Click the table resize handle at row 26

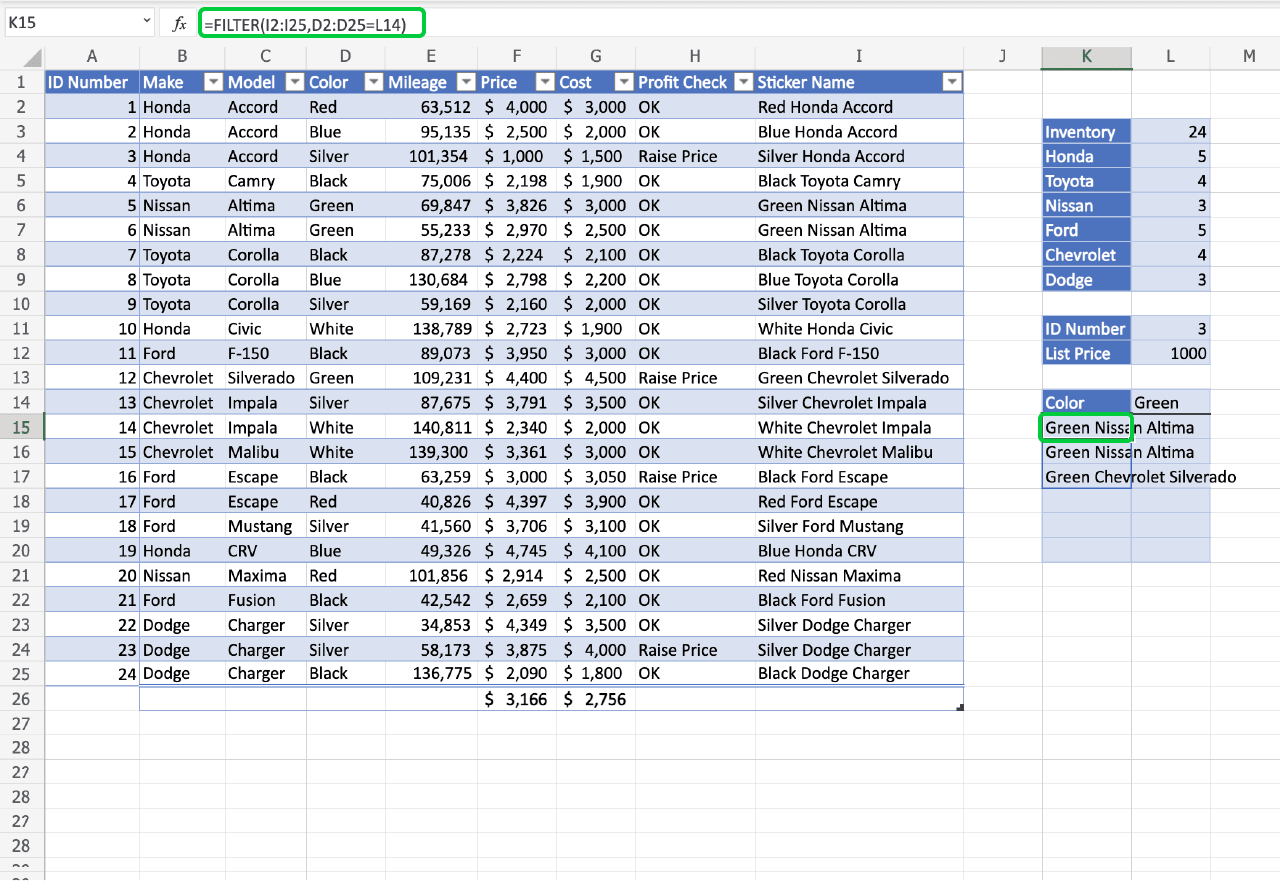click(x=960, y=707)
